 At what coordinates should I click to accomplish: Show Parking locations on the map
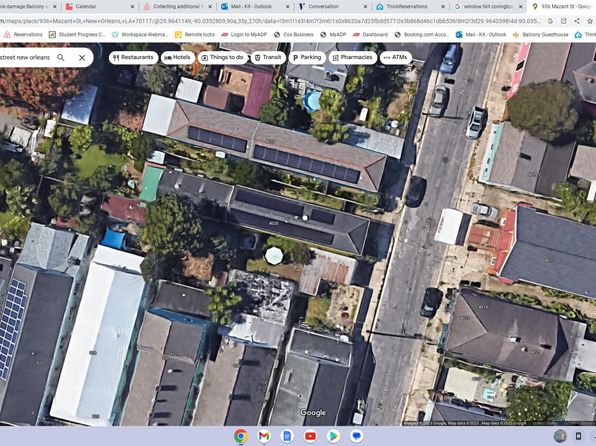[x=307, y=57]
